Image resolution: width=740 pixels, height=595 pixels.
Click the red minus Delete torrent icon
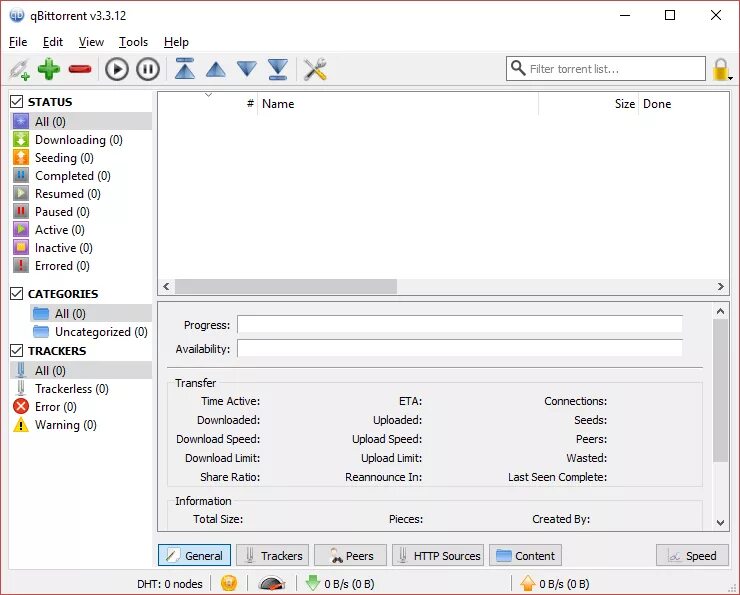80,69
